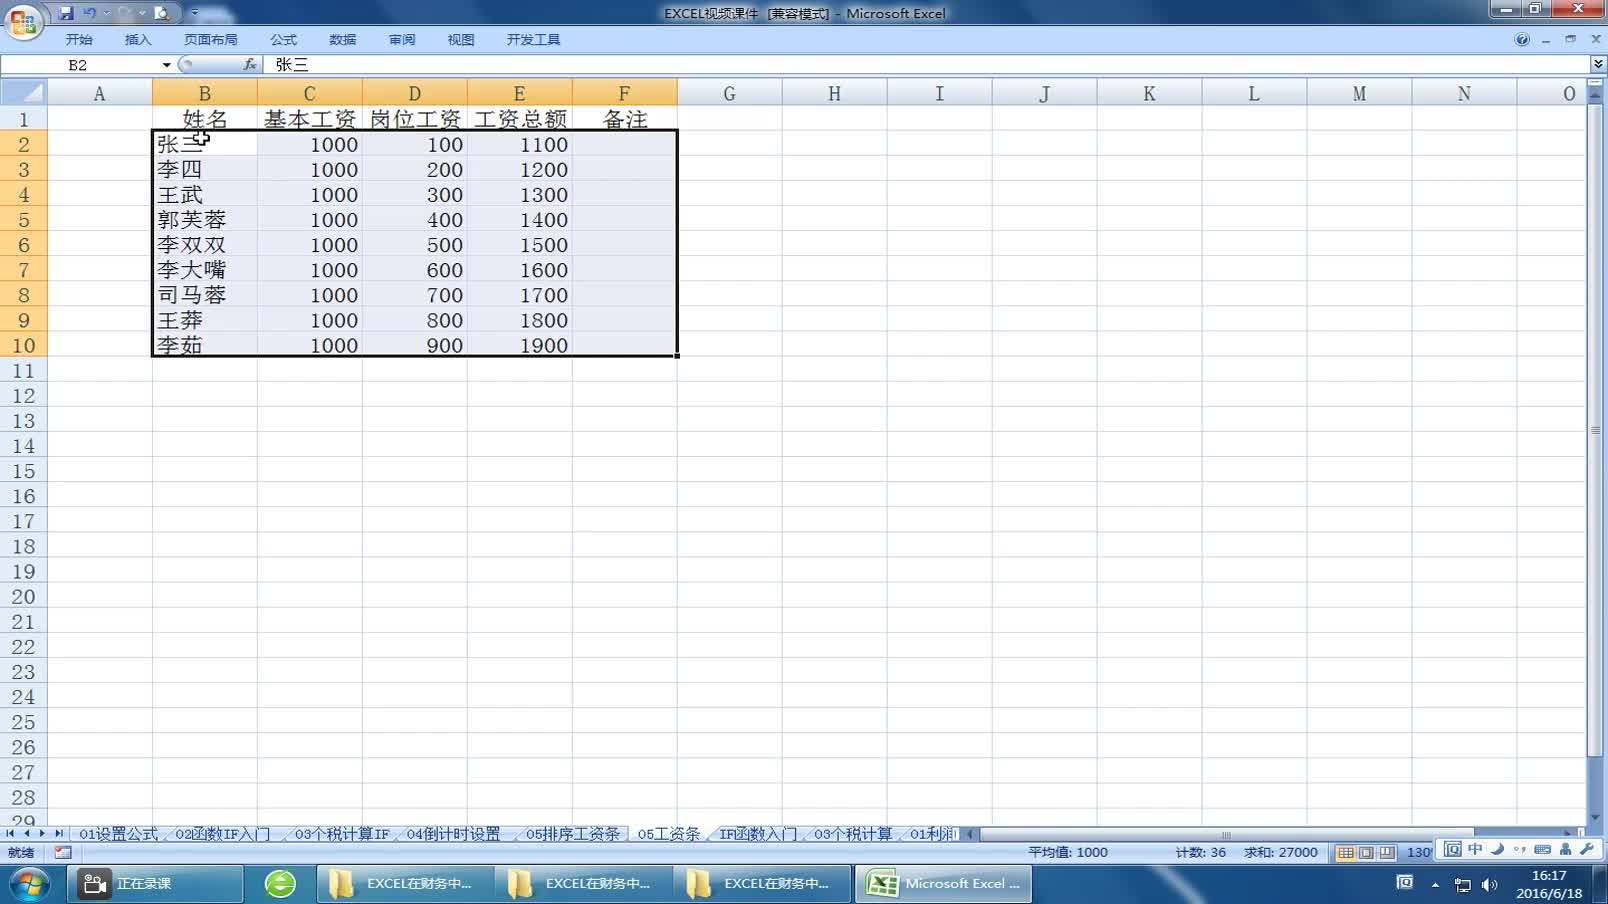Open the Windows Start button
Viewport: 1608px width, 904px height.
tap(29, 884)
